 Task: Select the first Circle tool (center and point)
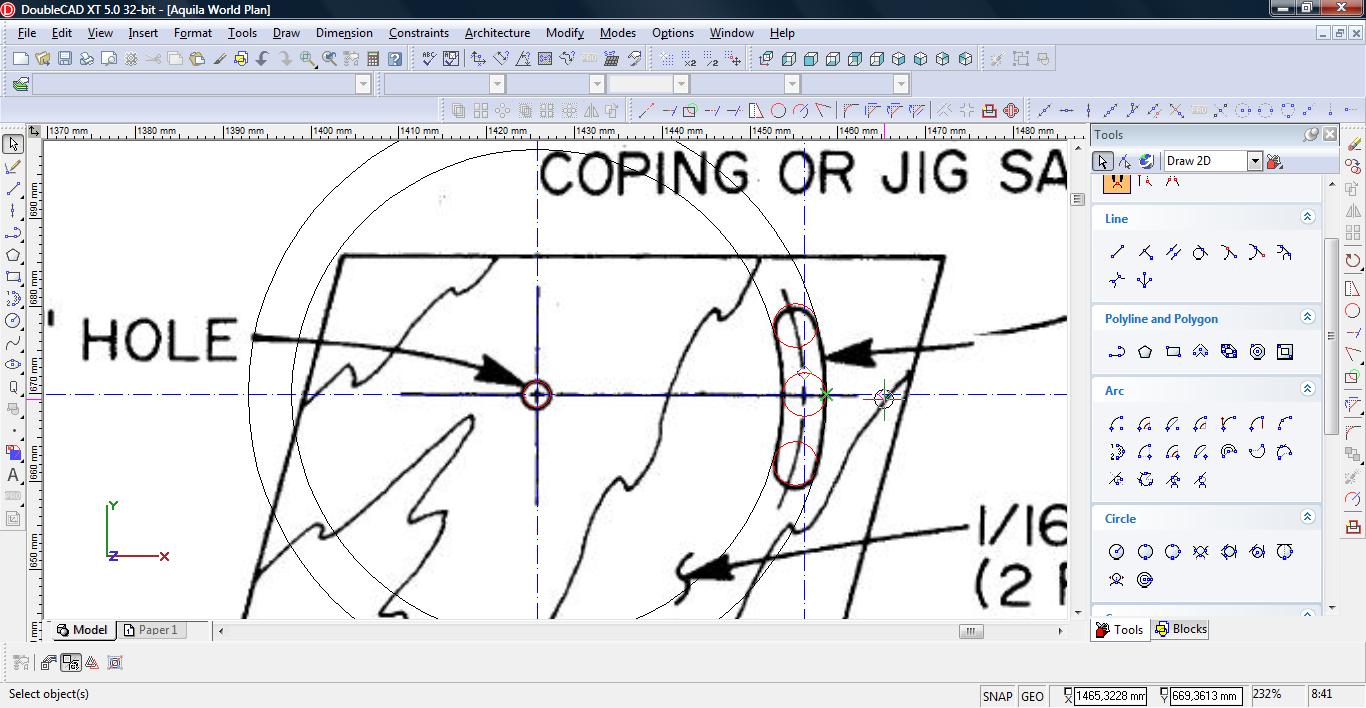(x=1117, y=551)
